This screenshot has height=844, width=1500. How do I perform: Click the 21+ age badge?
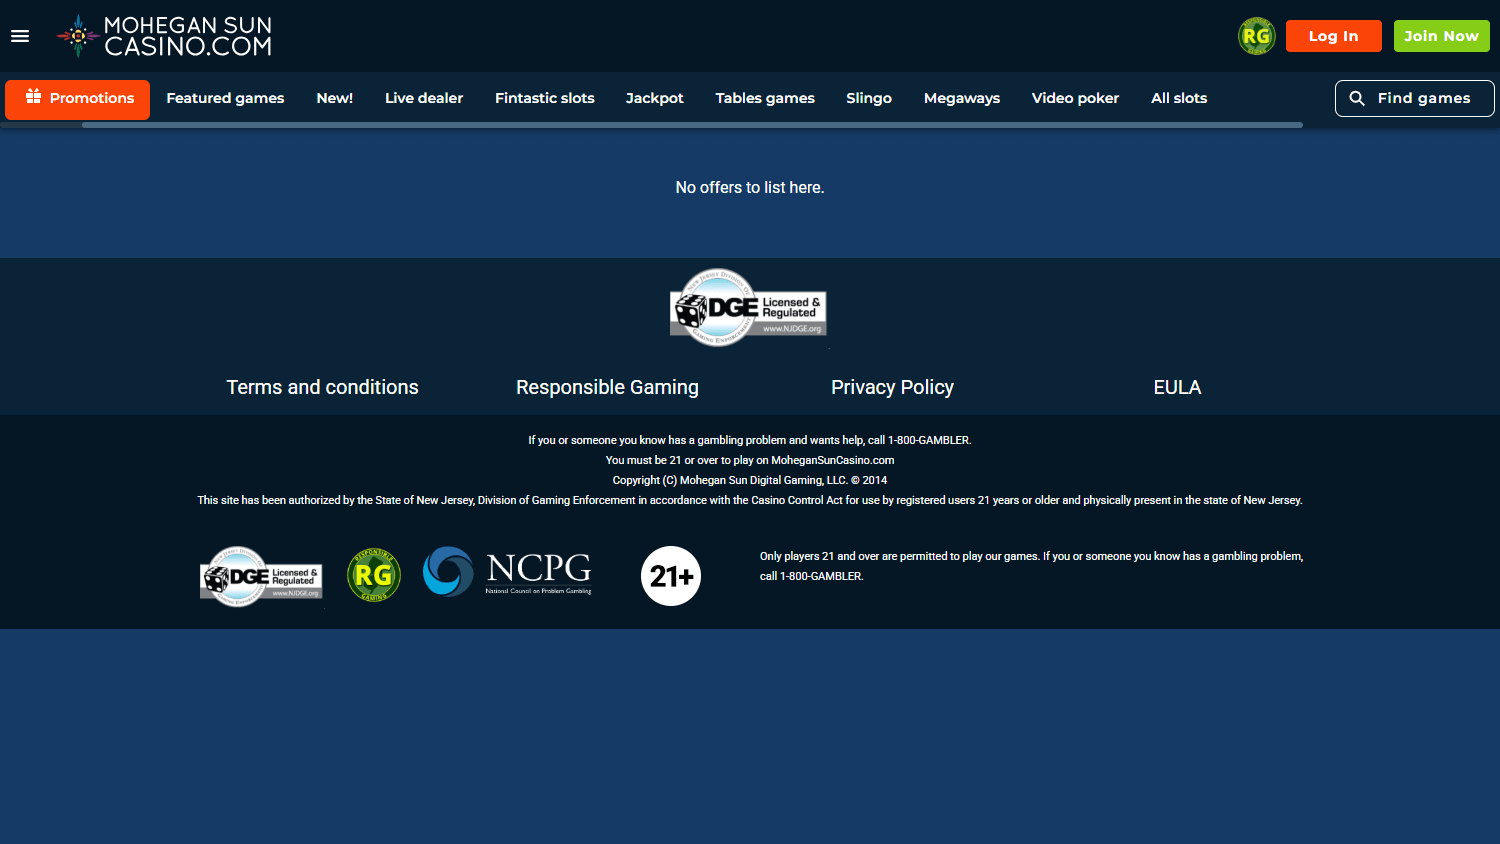671,576
